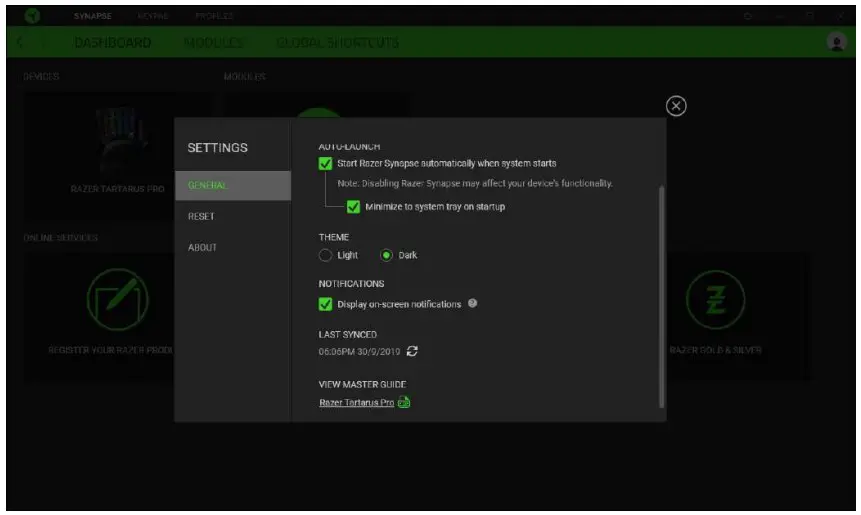
Task: Click the settings dialog vertical scrollbar
Action: tap(661, 296)
